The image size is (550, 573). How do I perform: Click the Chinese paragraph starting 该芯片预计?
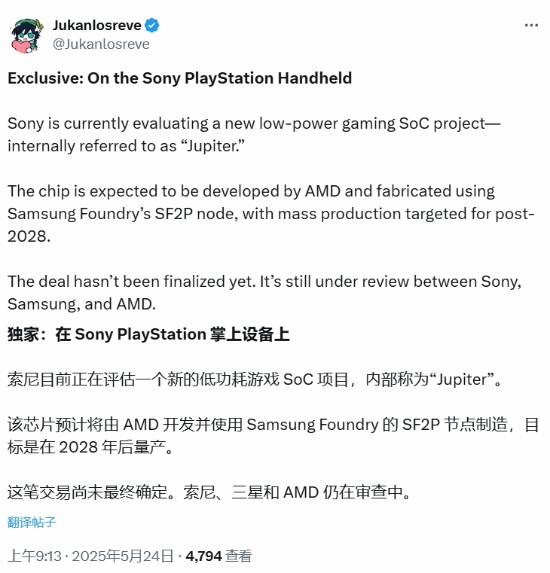[273, 436]
